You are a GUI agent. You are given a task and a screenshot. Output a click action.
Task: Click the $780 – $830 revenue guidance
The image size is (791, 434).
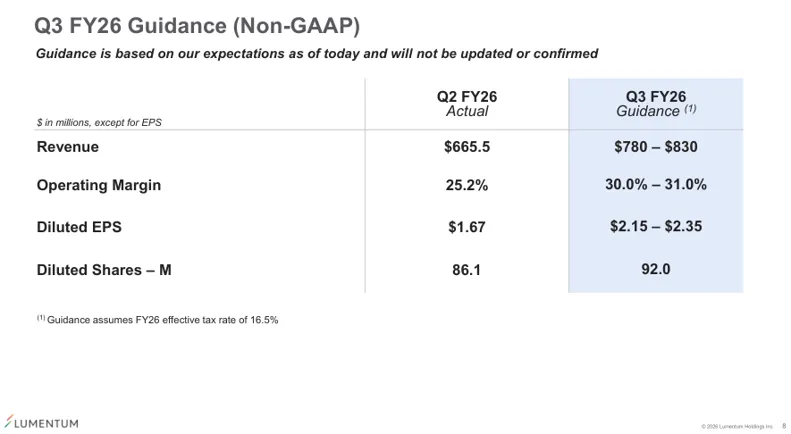tap(655, 147)
